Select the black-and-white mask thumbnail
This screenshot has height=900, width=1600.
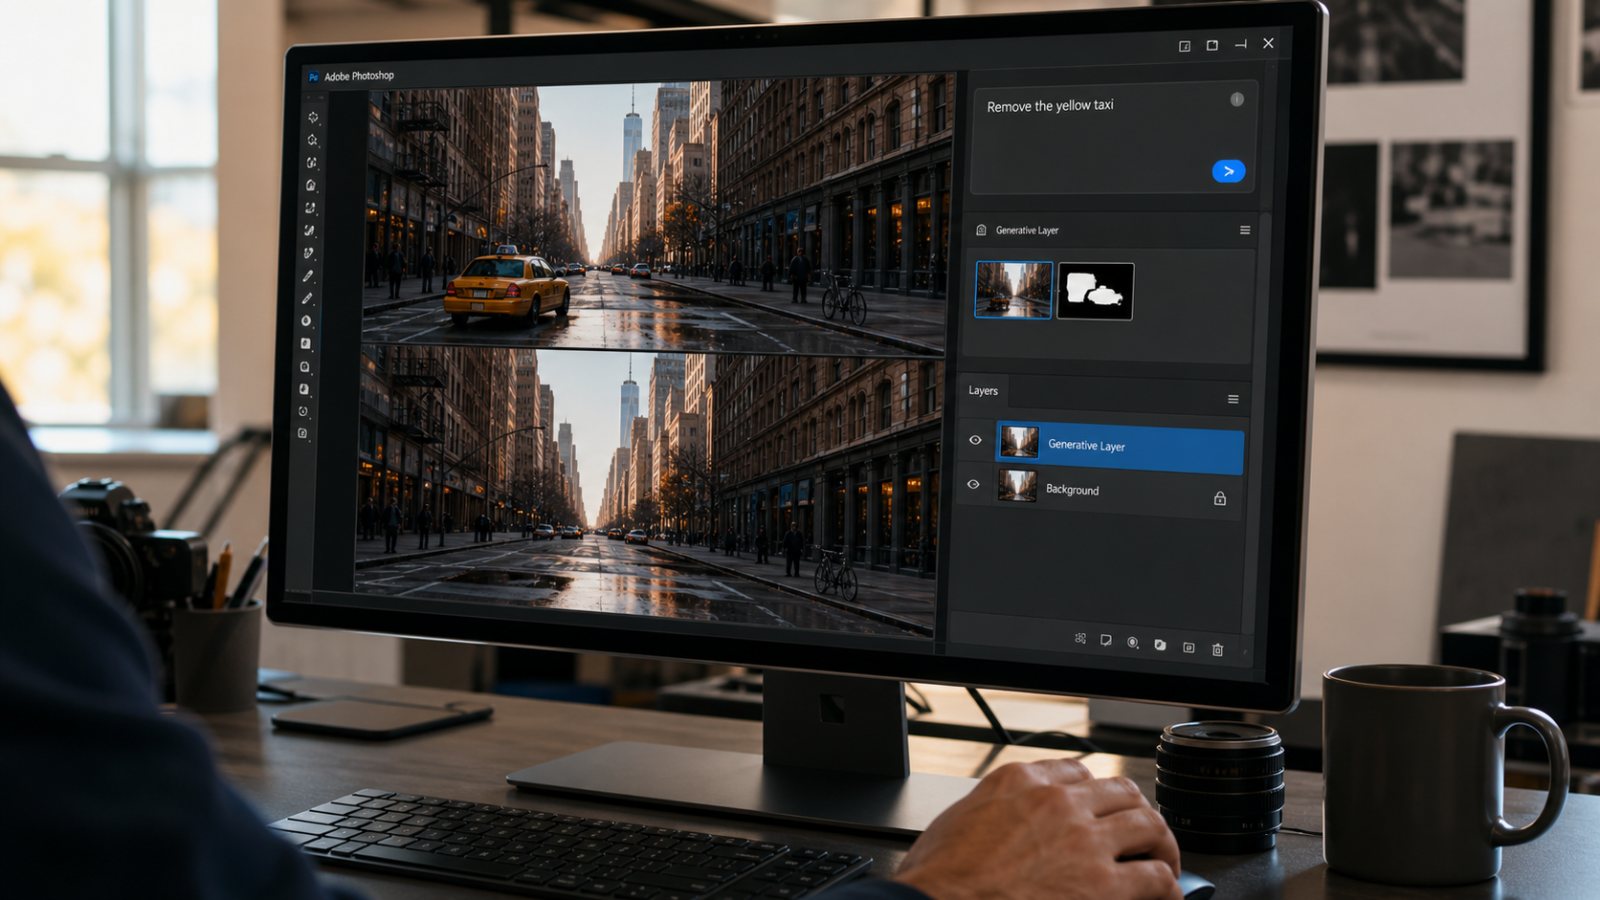pos(1095,291)
